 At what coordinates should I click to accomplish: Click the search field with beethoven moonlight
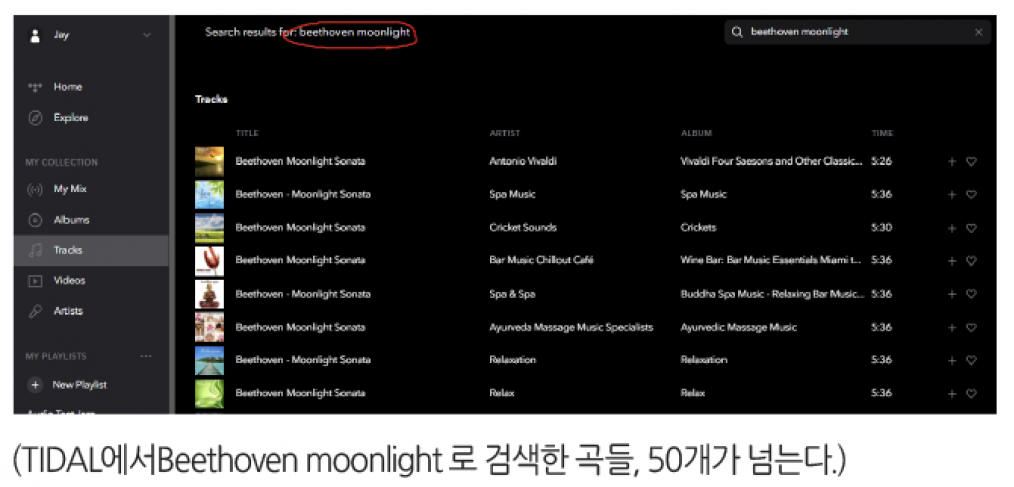858,32
